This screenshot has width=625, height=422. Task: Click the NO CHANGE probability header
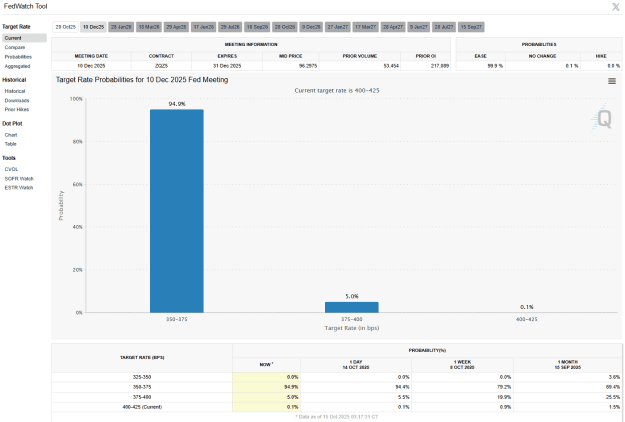point(542,56)
